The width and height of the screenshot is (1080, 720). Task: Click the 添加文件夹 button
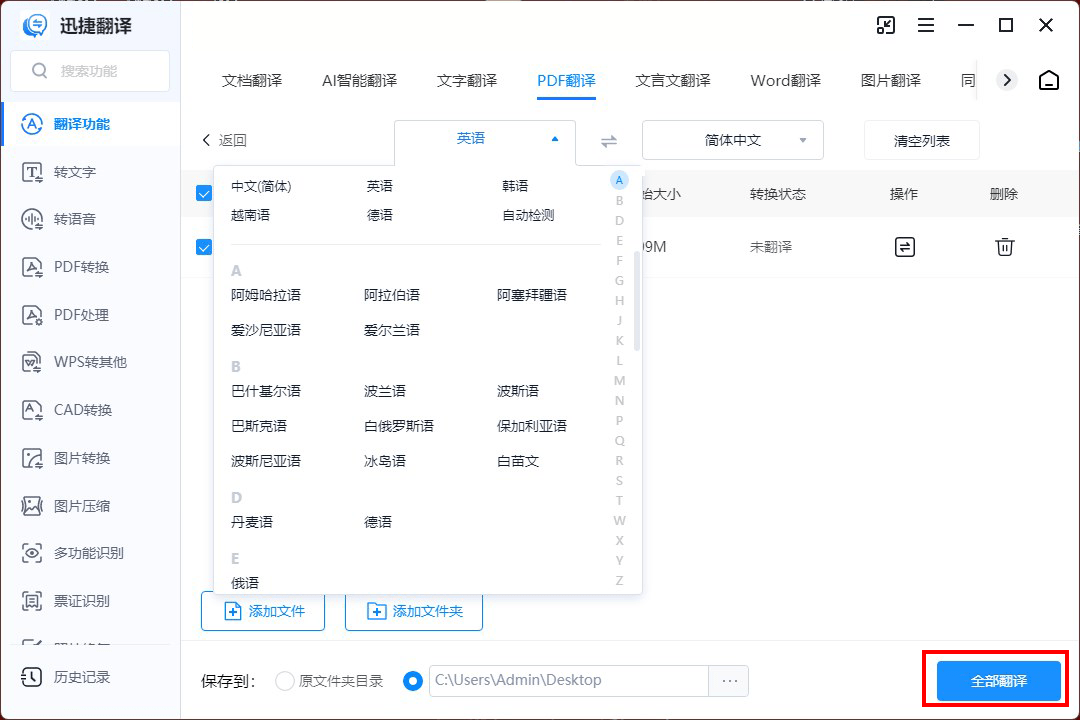pyautogui.click(x=414, y=611)
